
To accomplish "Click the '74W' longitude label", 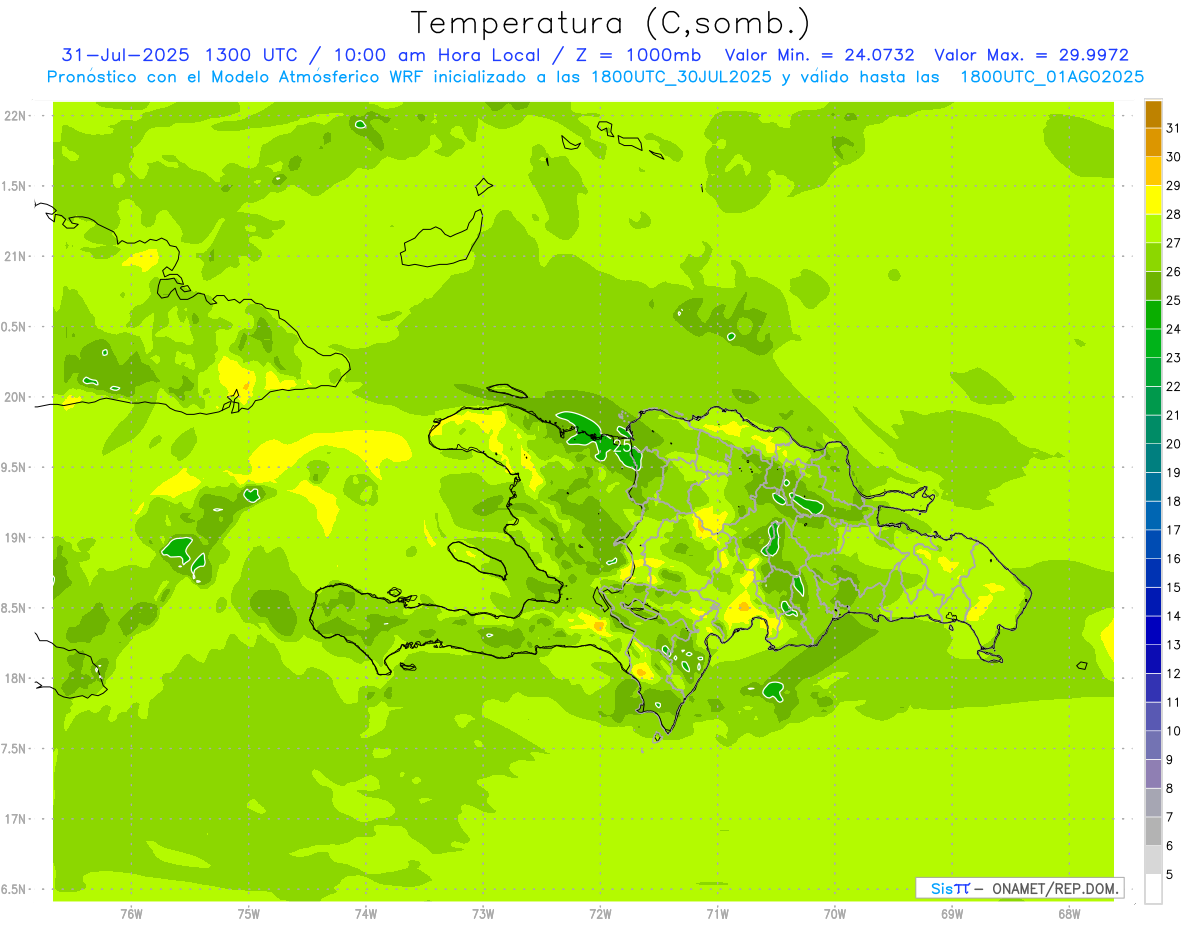I will tap(366, 914).
